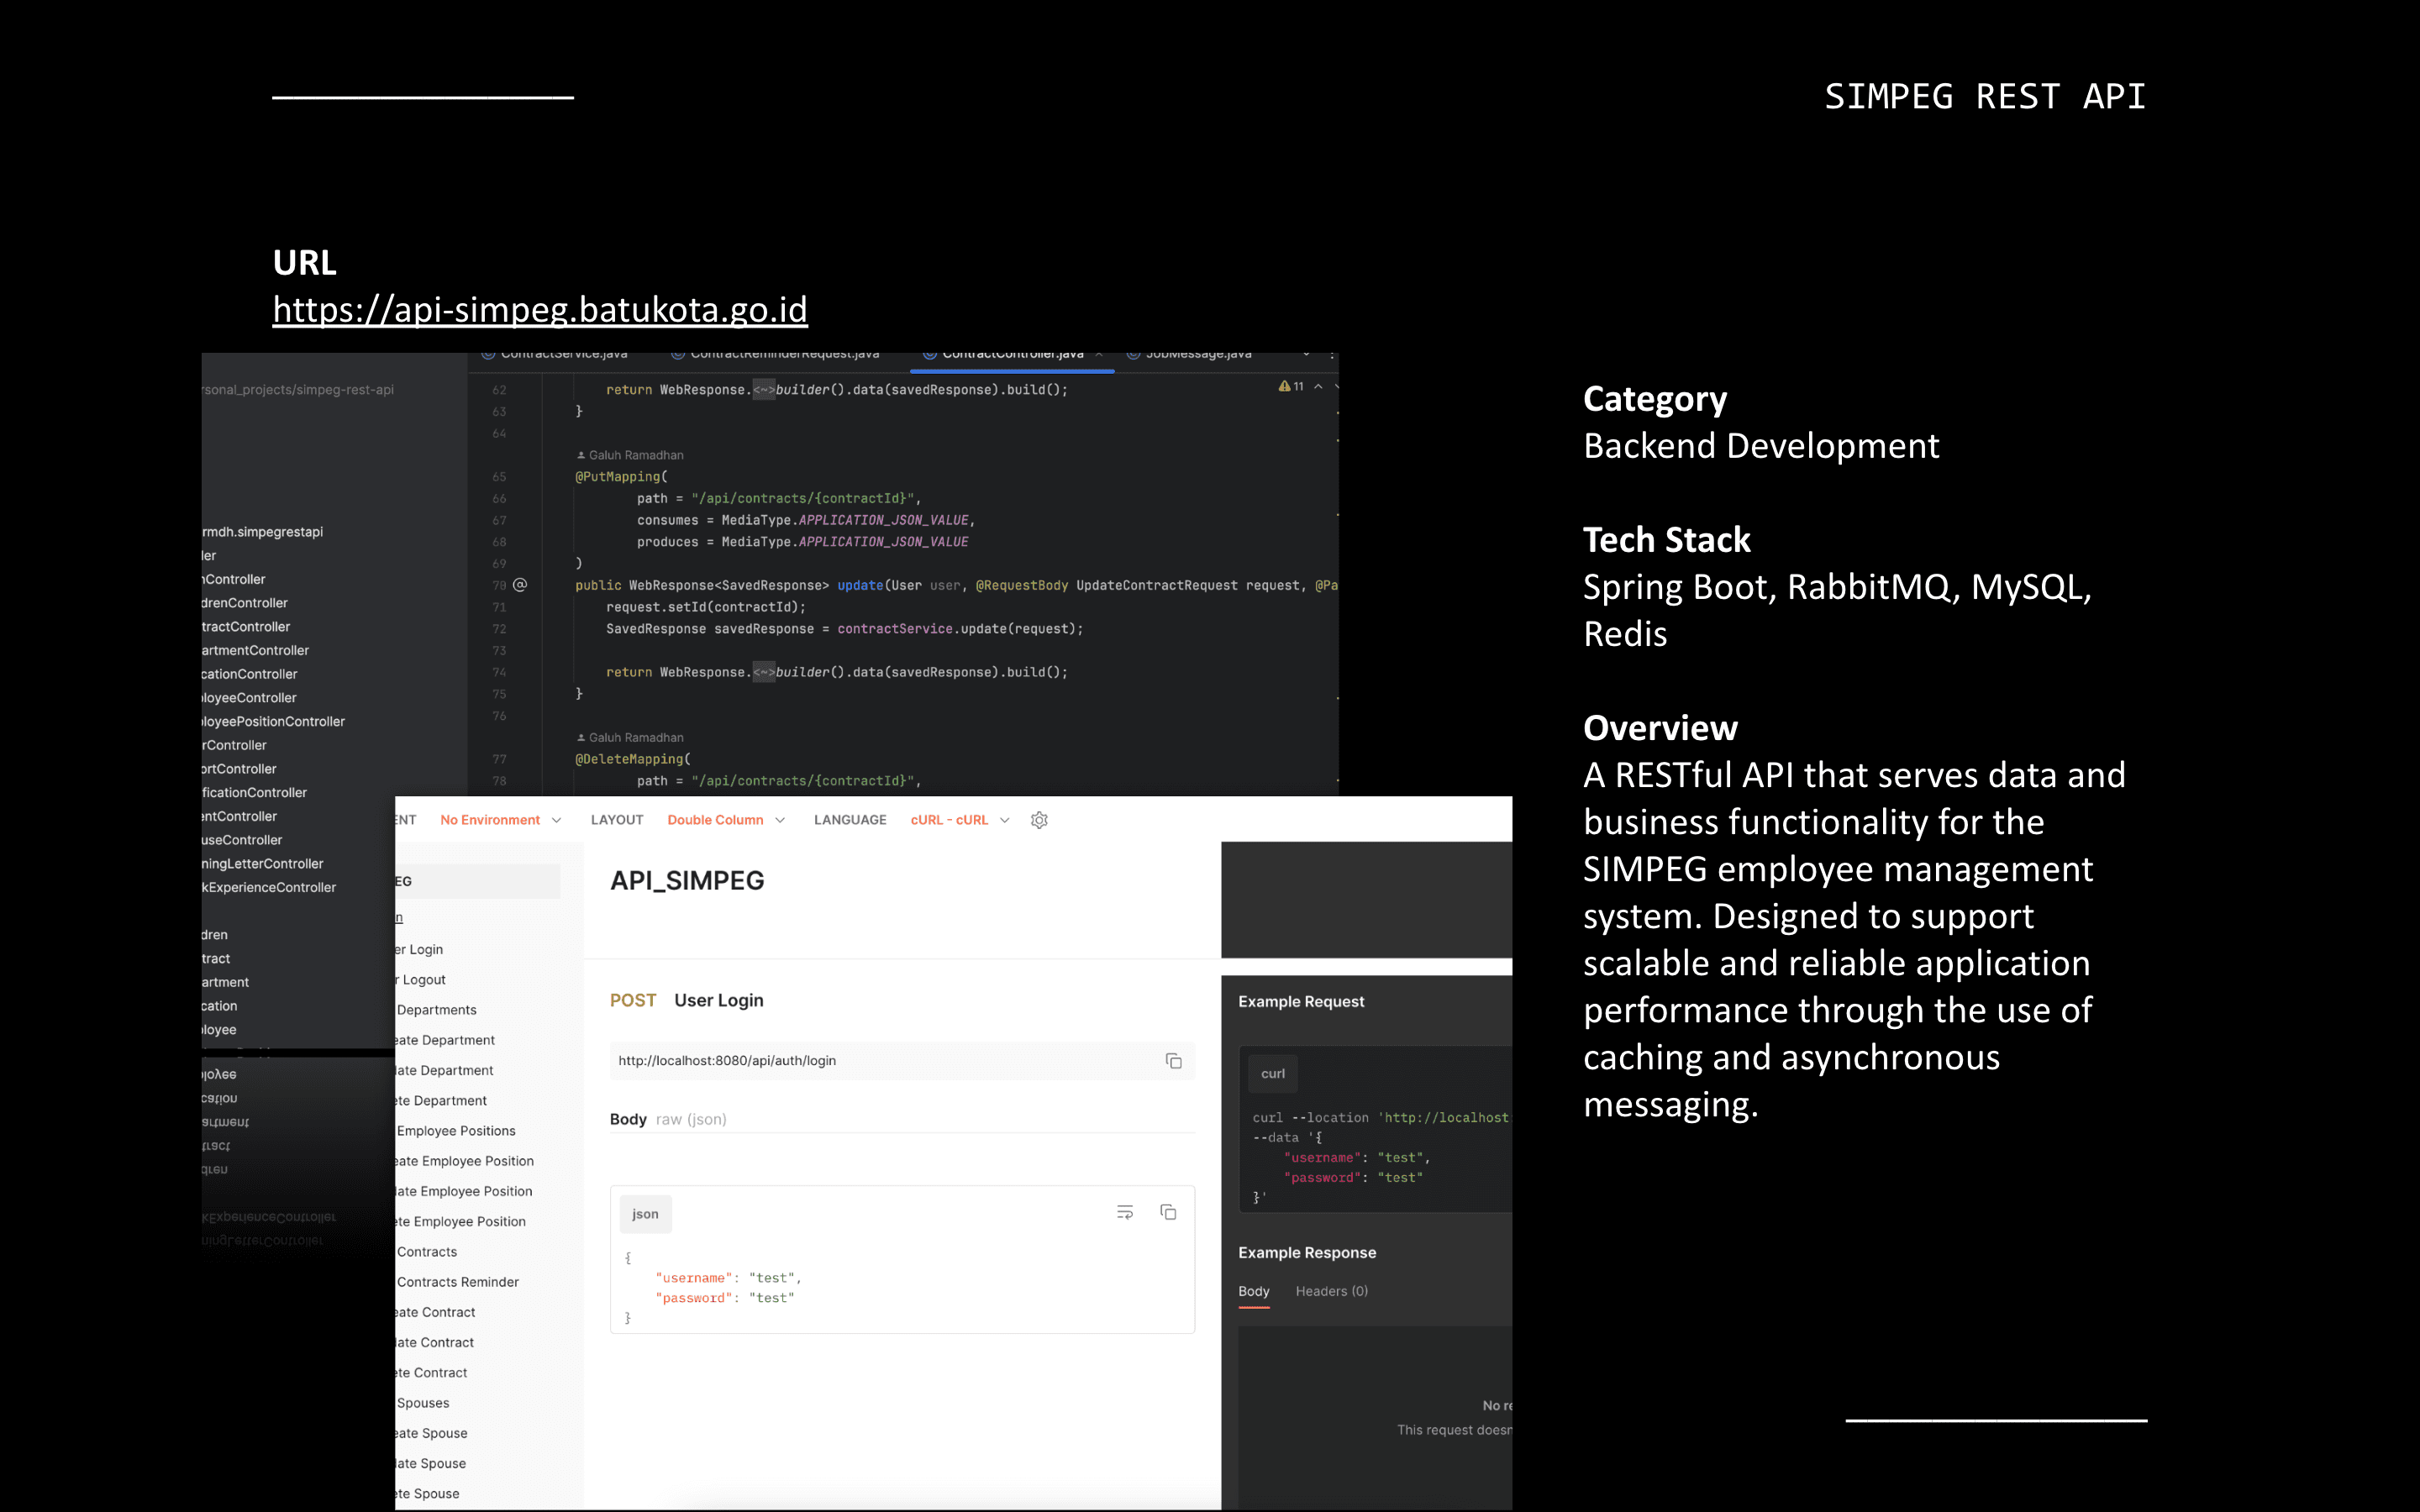Click the Galuh Ramadhan author hint above PutMapping
The height and width of the screenshot is (1512, 2420).
pos(630,455)
